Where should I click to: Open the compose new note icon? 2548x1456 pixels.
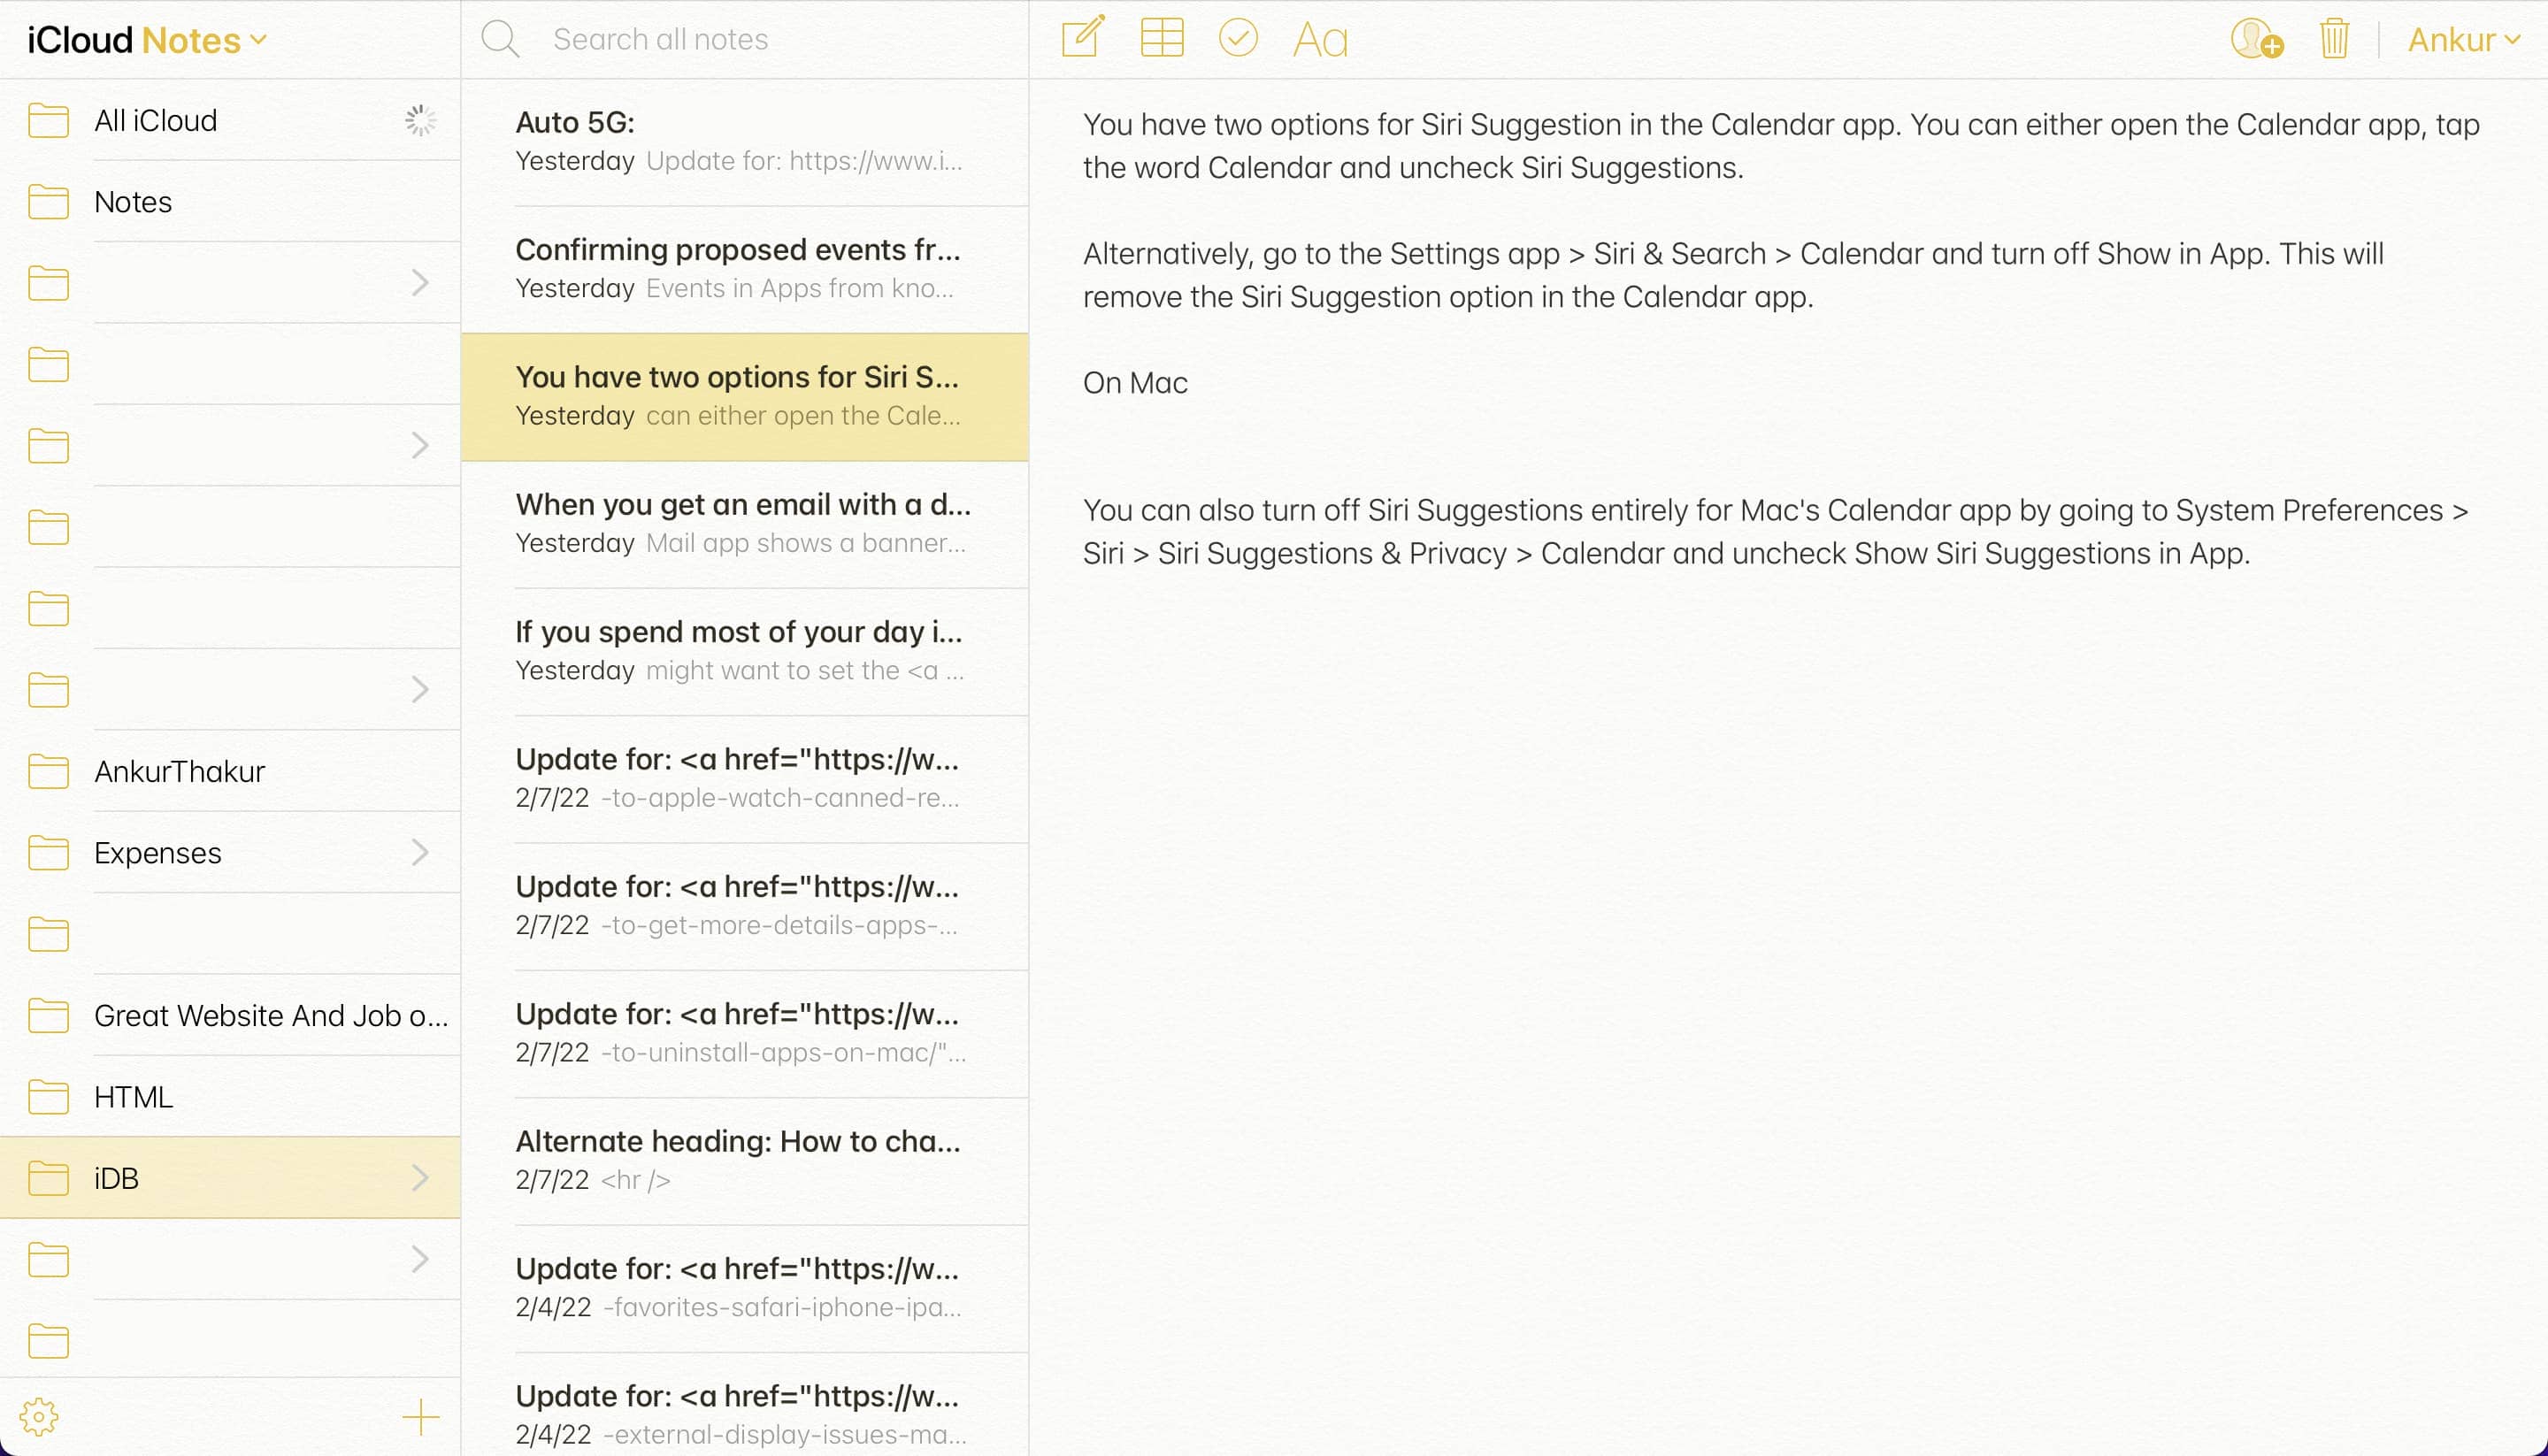coord(1081,39)
